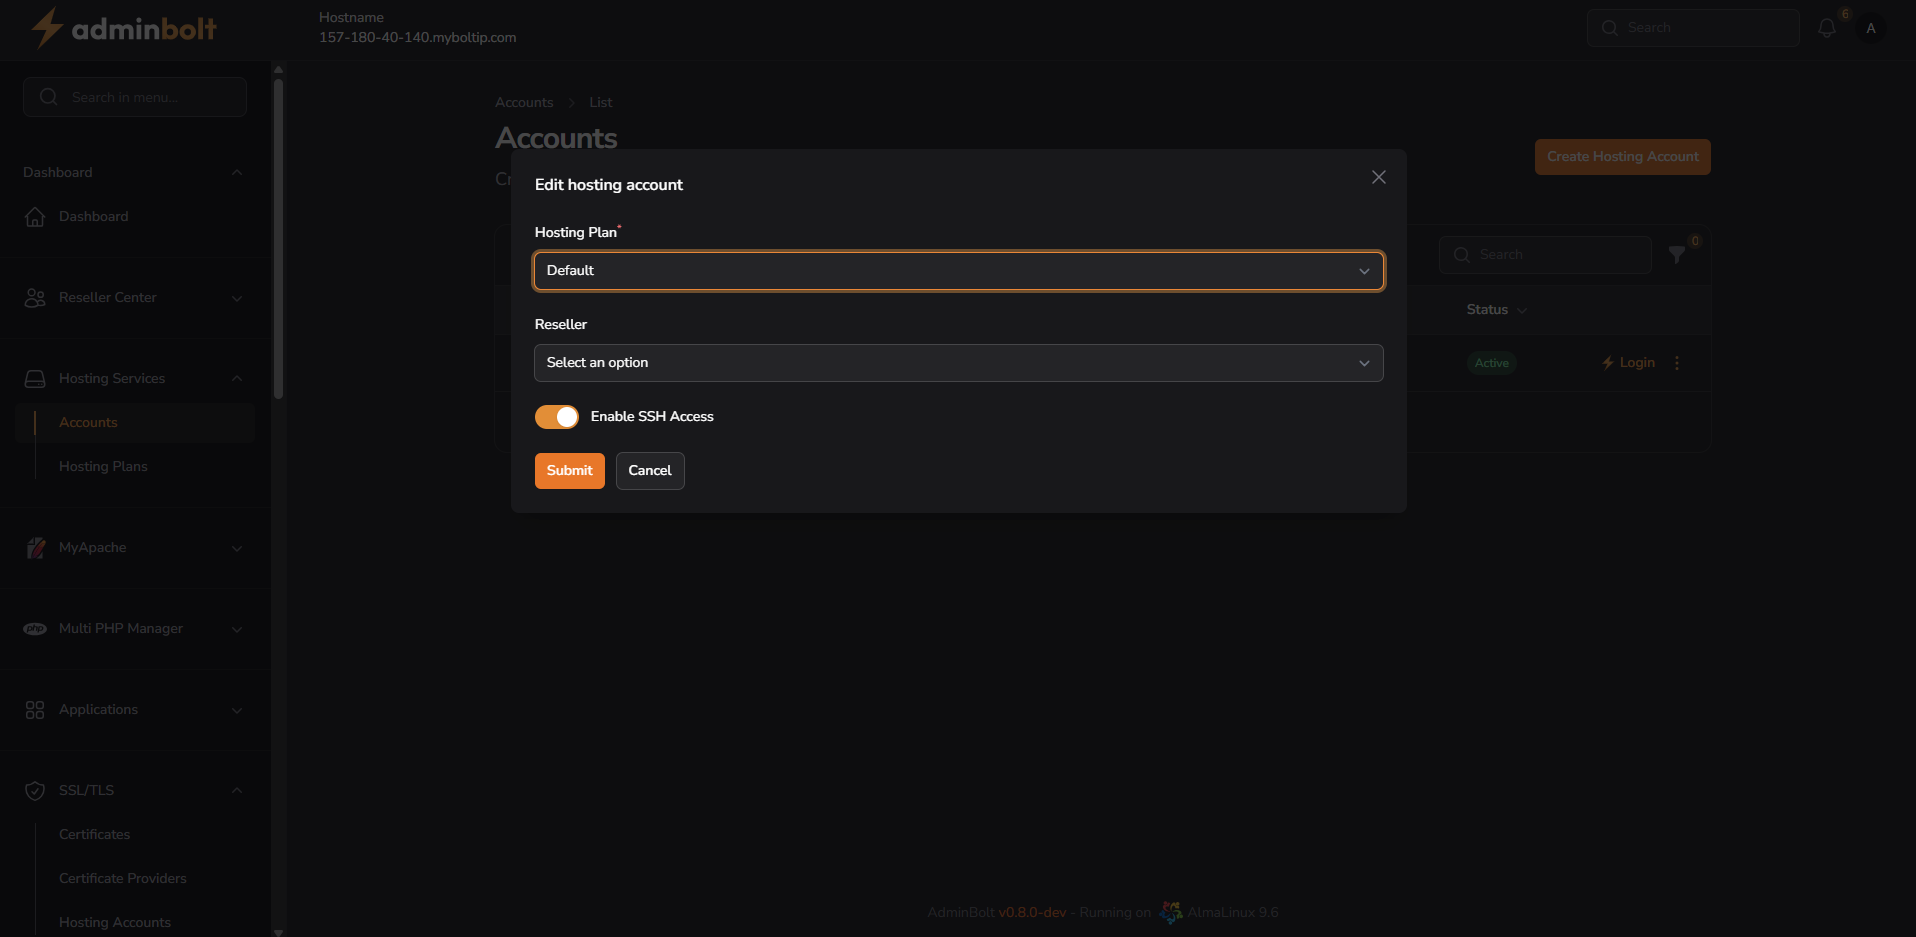Open the A avatar menu
Screen dimensions: 1916x937
pos(1872,28)
